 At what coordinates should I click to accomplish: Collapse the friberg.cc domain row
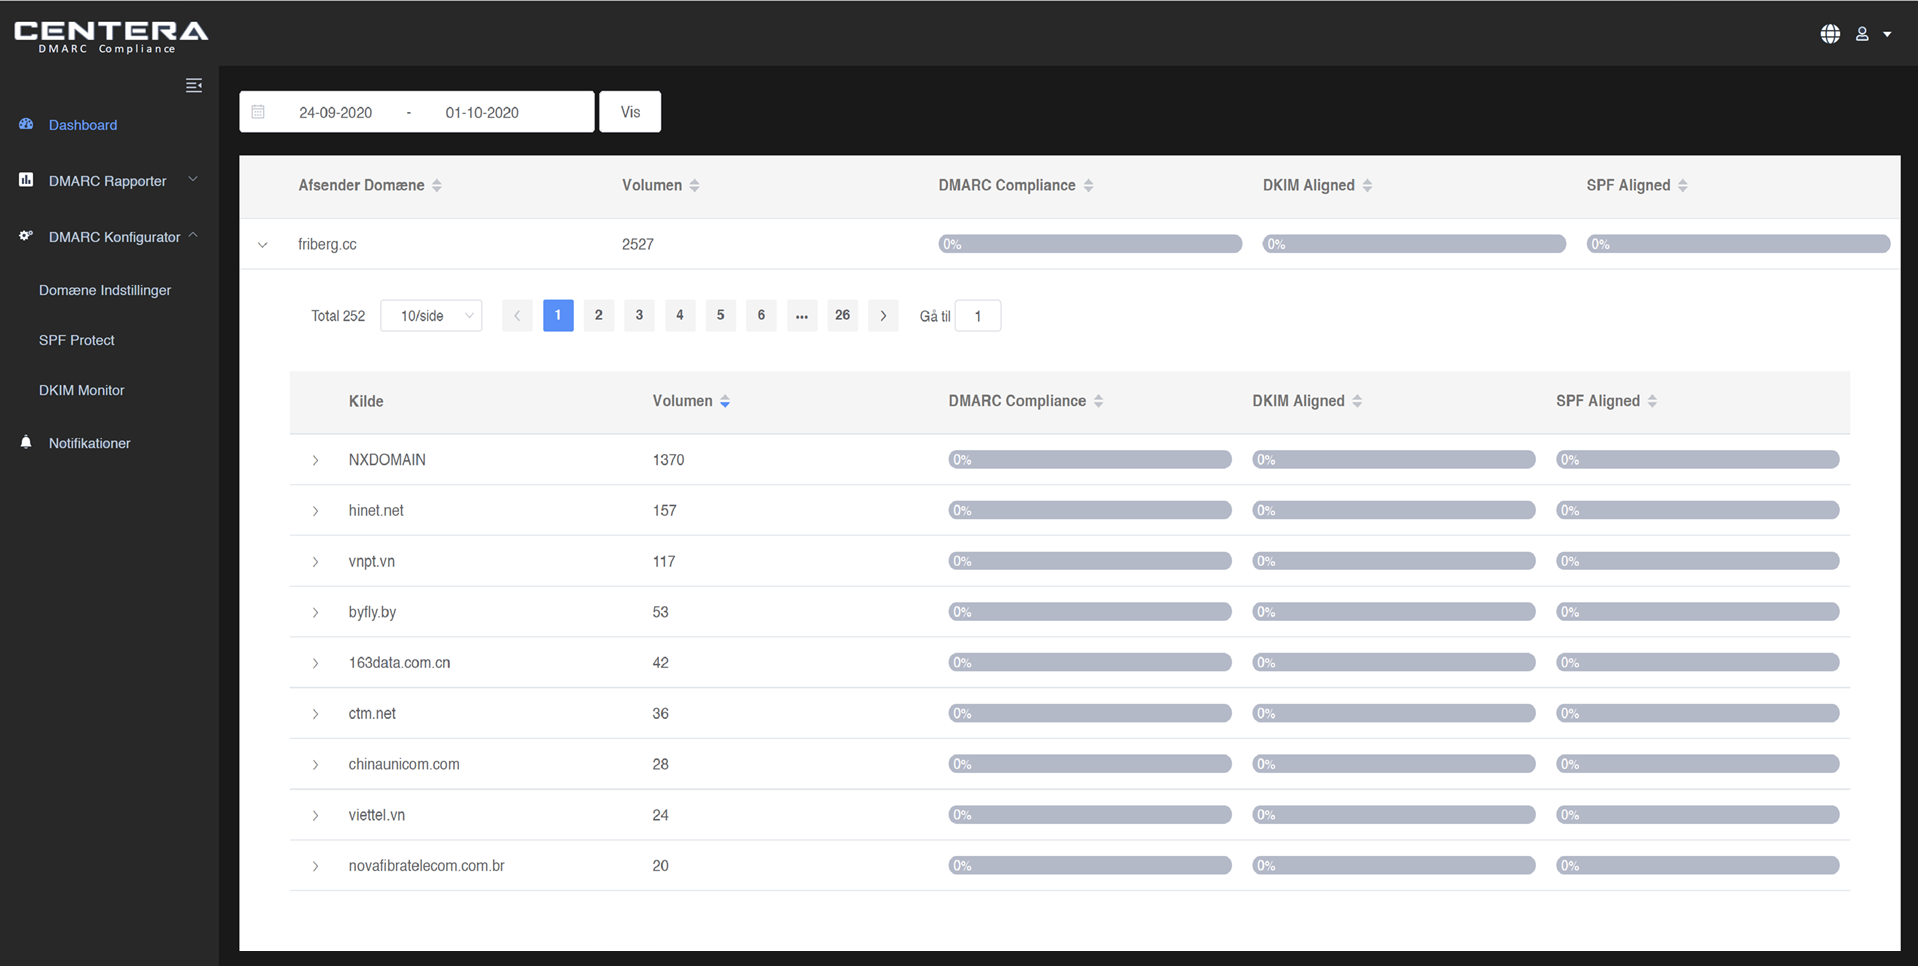coord(263,245)
